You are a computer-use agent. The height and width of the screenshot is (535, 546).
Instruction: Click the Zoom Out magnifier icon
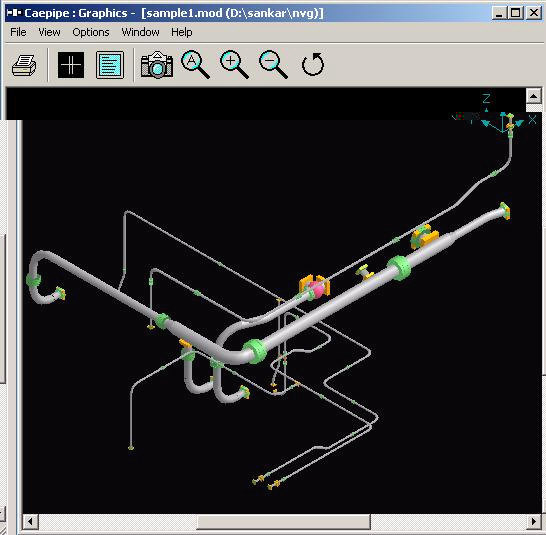point(273,64)
